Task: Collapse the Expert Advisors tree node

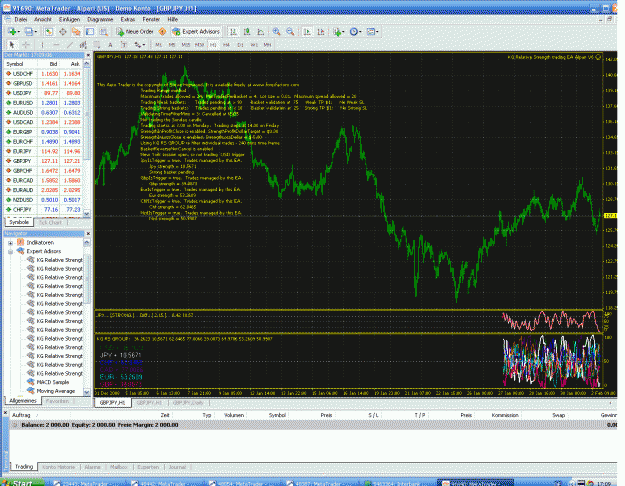Action: (x=10, y=251)
